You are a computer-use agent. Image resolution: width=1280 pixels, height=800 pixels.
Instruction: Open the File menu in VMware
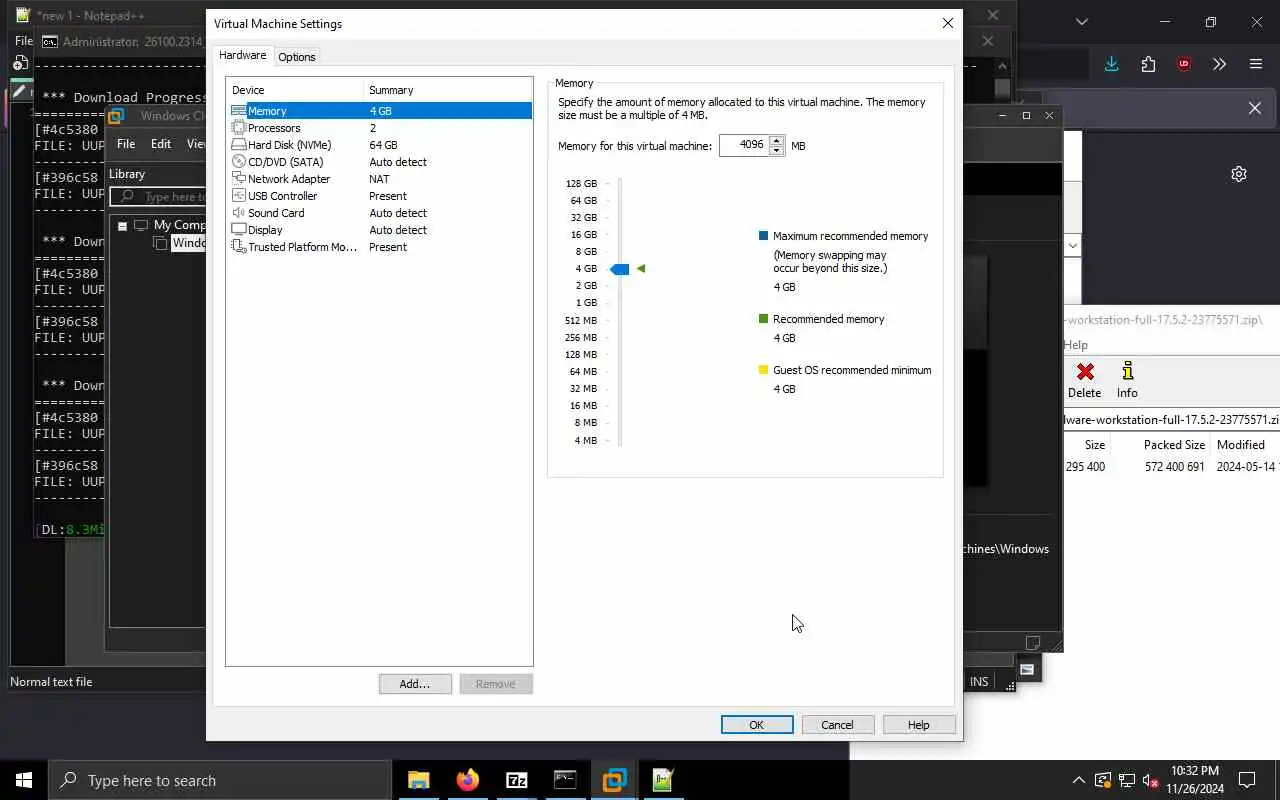126,144
